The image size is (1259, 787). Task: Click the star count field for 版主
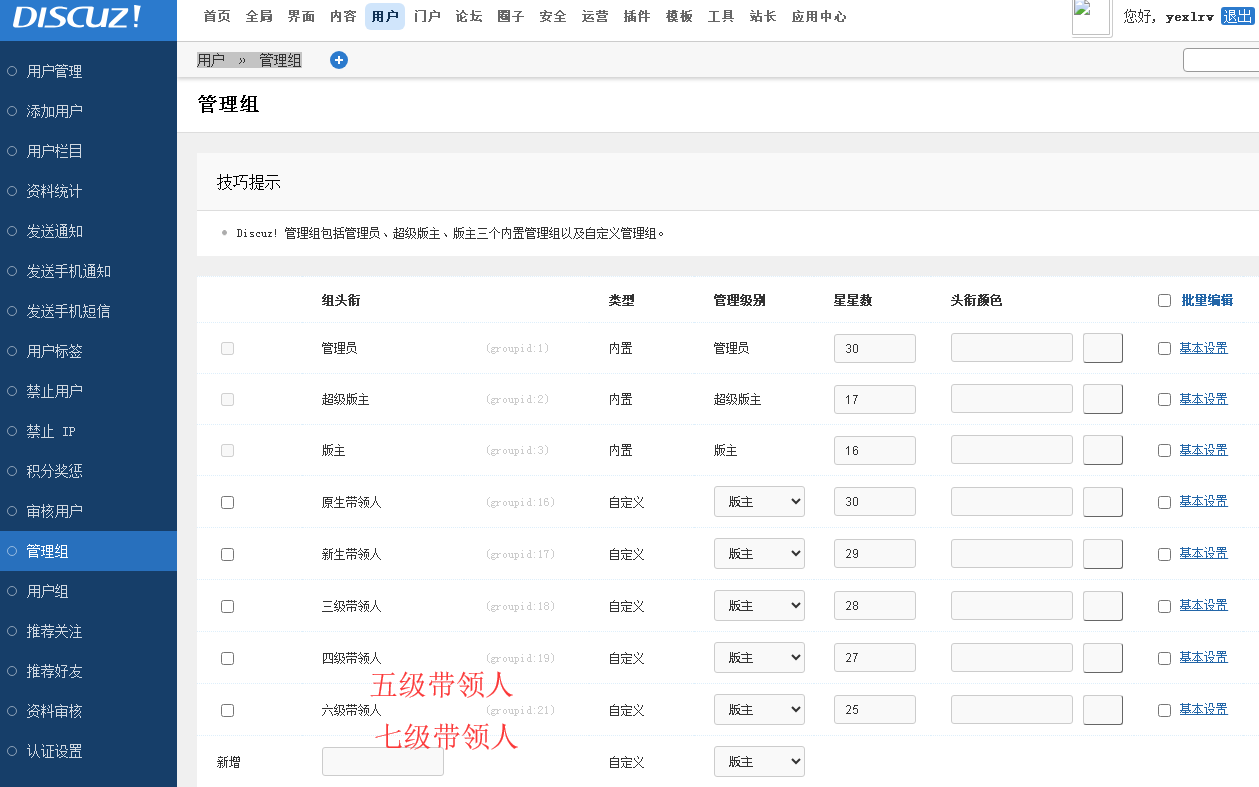pyautogui.click(x=874, y=450)
